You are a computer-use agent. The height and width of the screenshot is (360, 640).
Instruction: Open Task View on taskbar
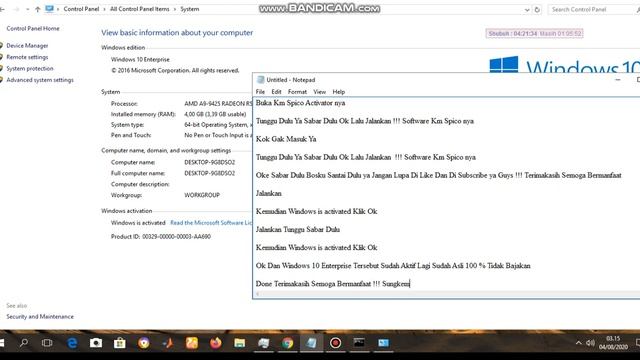click(x=47, y=343)
